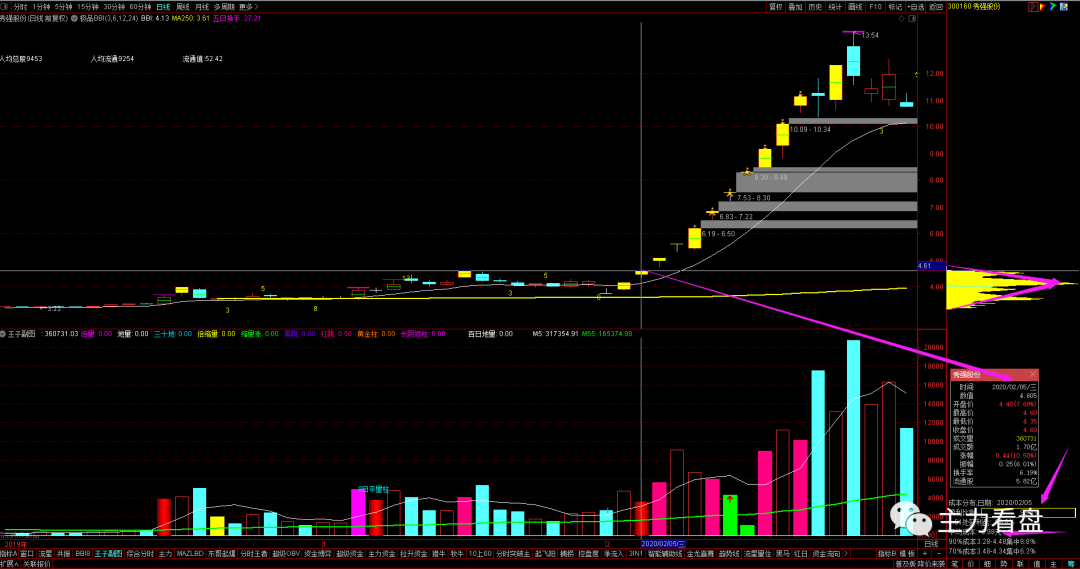Image resolution: width=1080 pixels, height=569 pixels.
Task: Click the 叠加 overlay button
Action: [796, 7]
